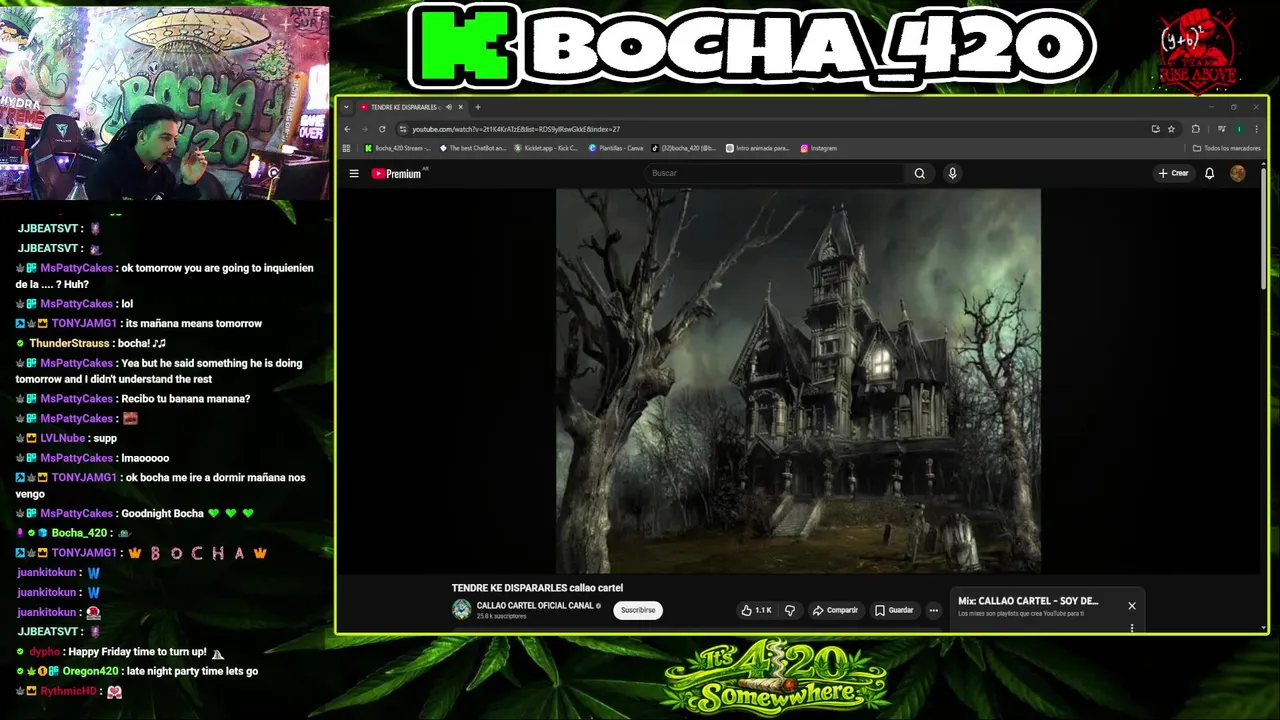Open Plantillas - Canva bookmark
This screenshot has height=720, width=1280.
pyautogui.click(x=616, y=148)
